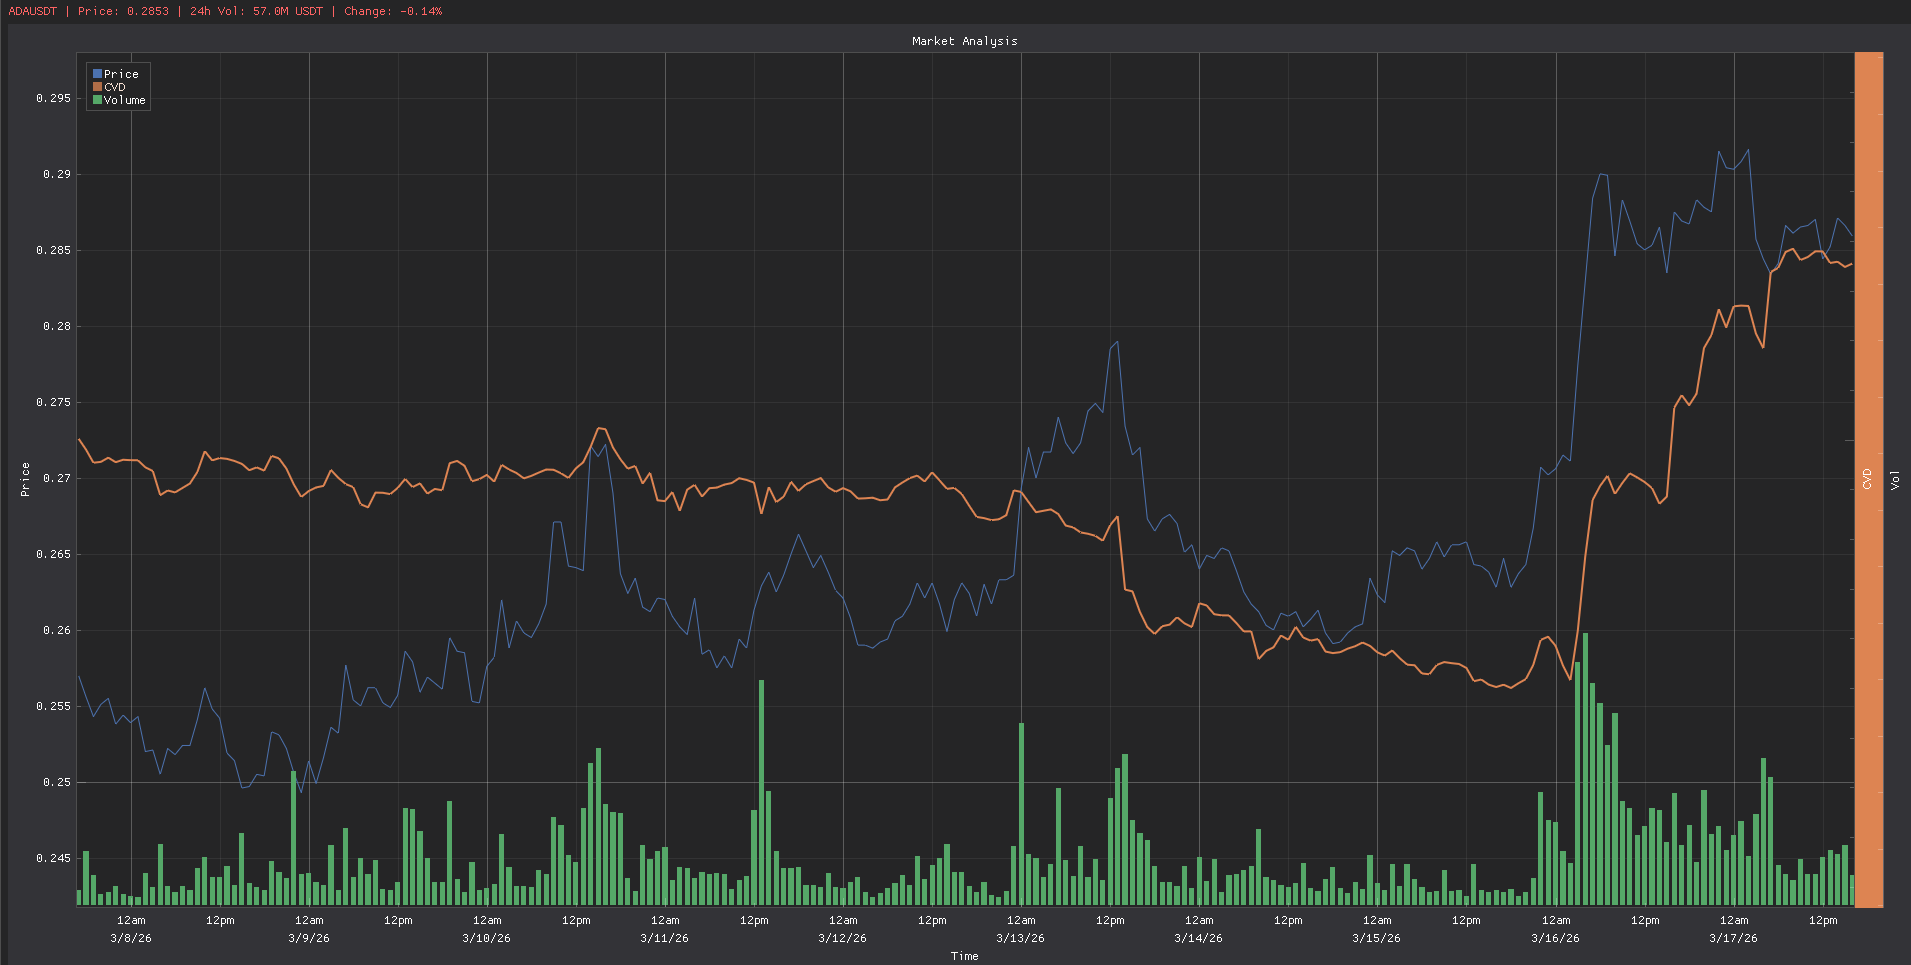
Task: Click the blue Price legend swatch
Action: coord(98,74)
